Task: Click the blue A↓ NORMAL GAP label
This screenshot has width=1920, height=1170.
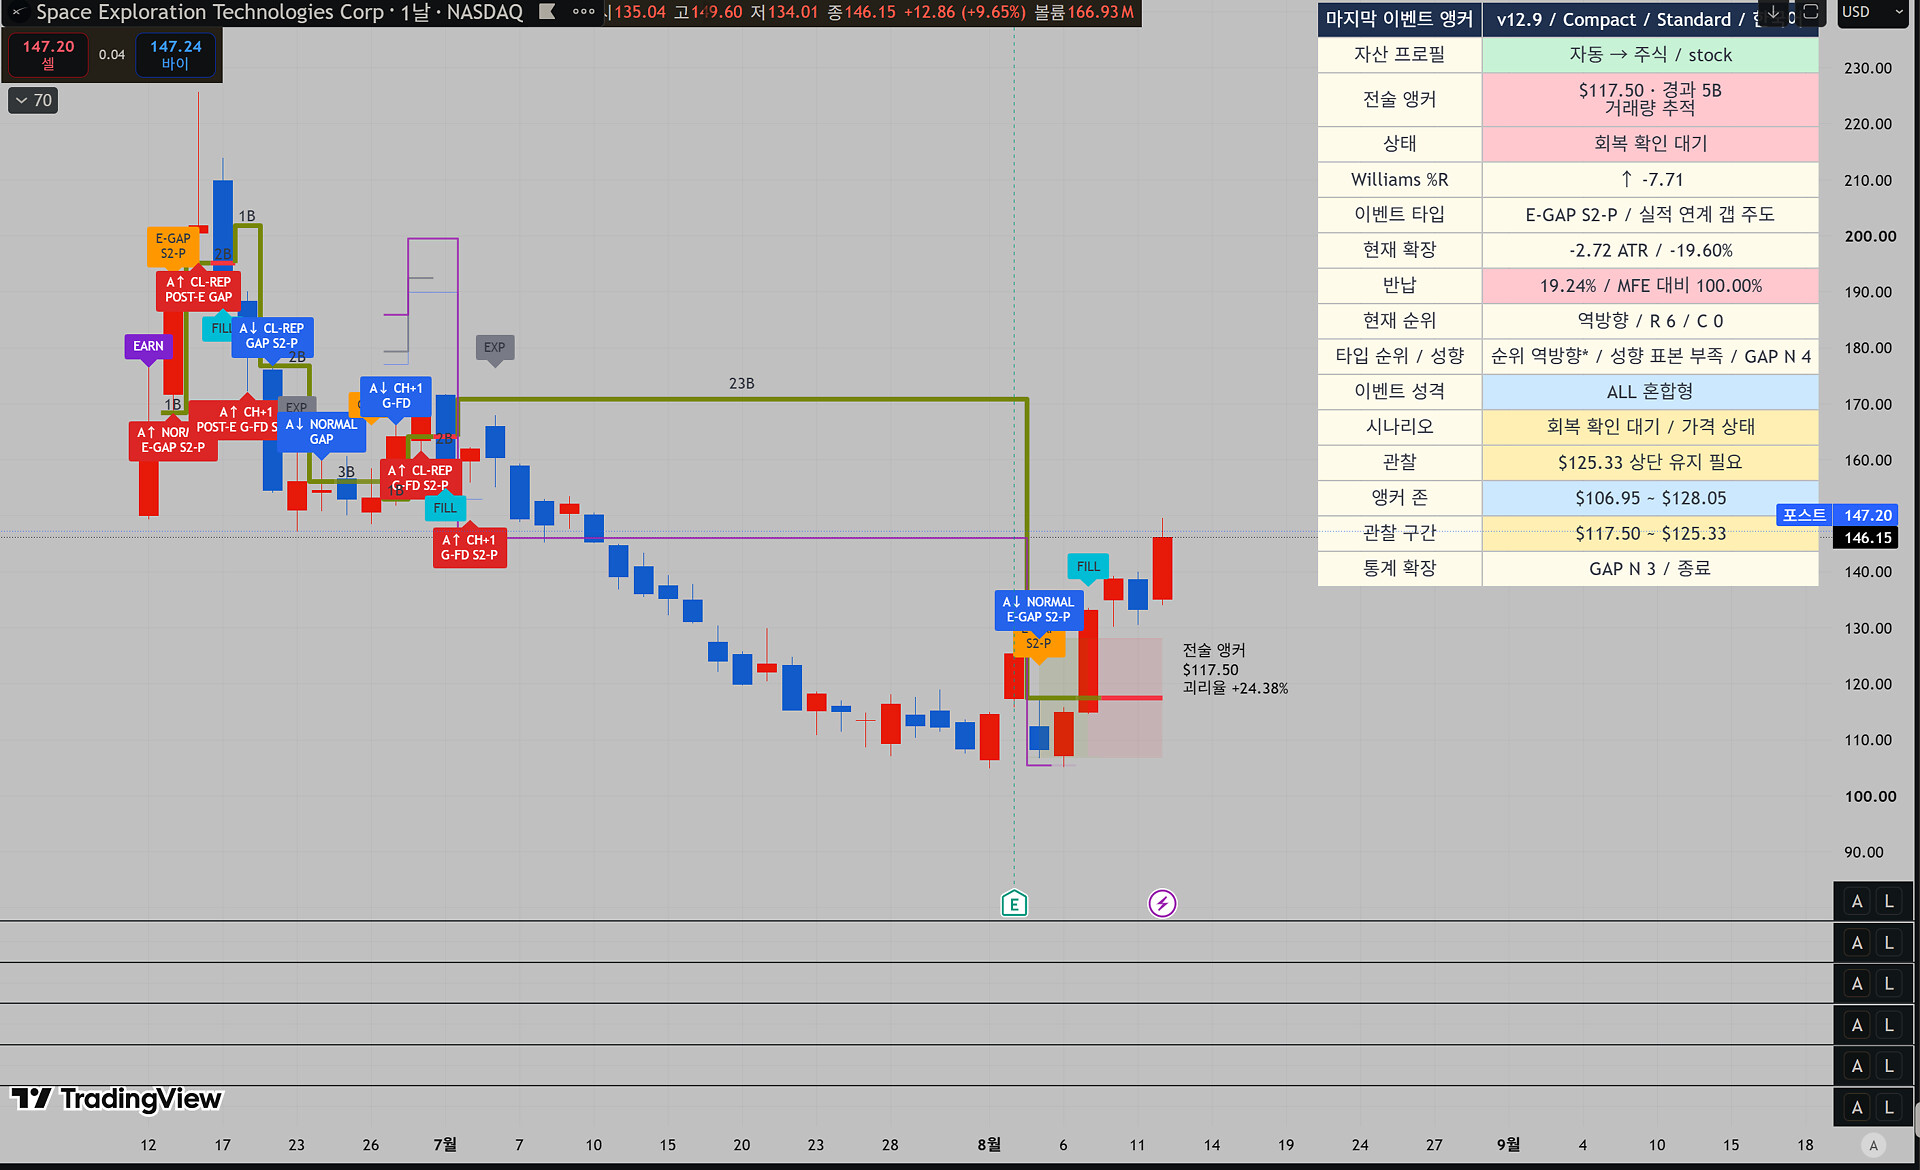Action: pyautogui.click(x=321, y=432)
